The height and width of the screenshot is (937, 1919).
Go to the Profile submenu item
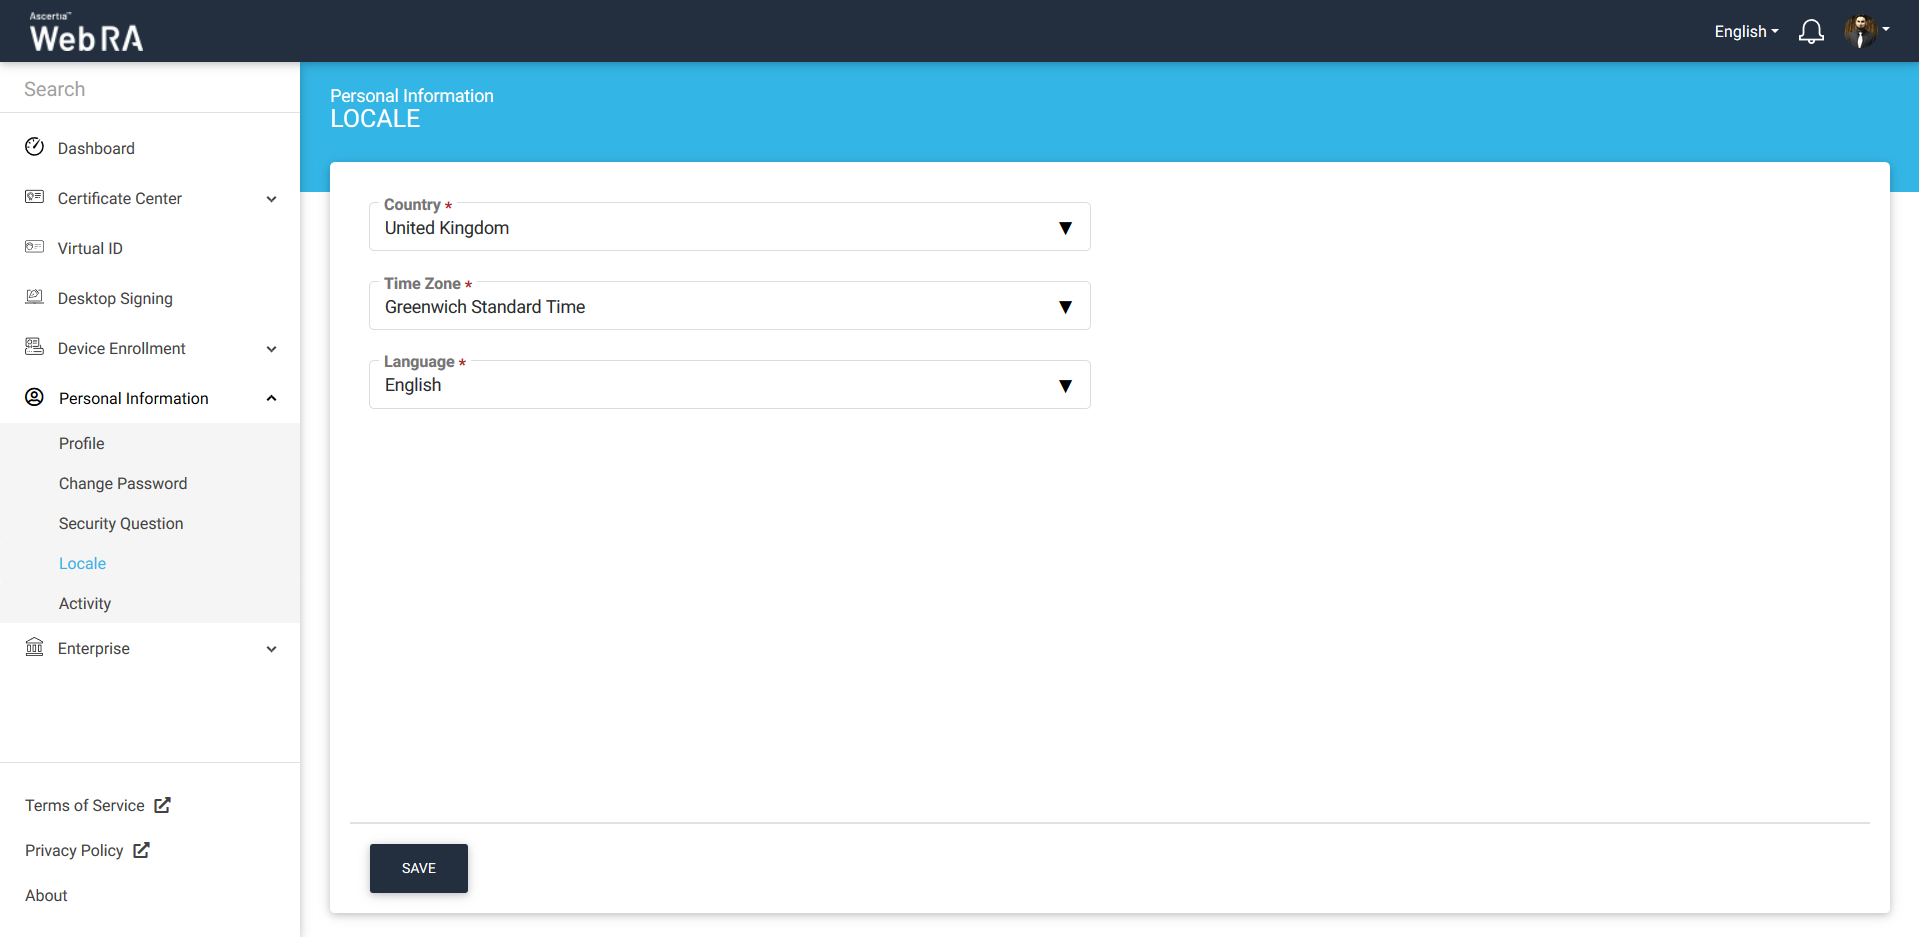(81, 443)
